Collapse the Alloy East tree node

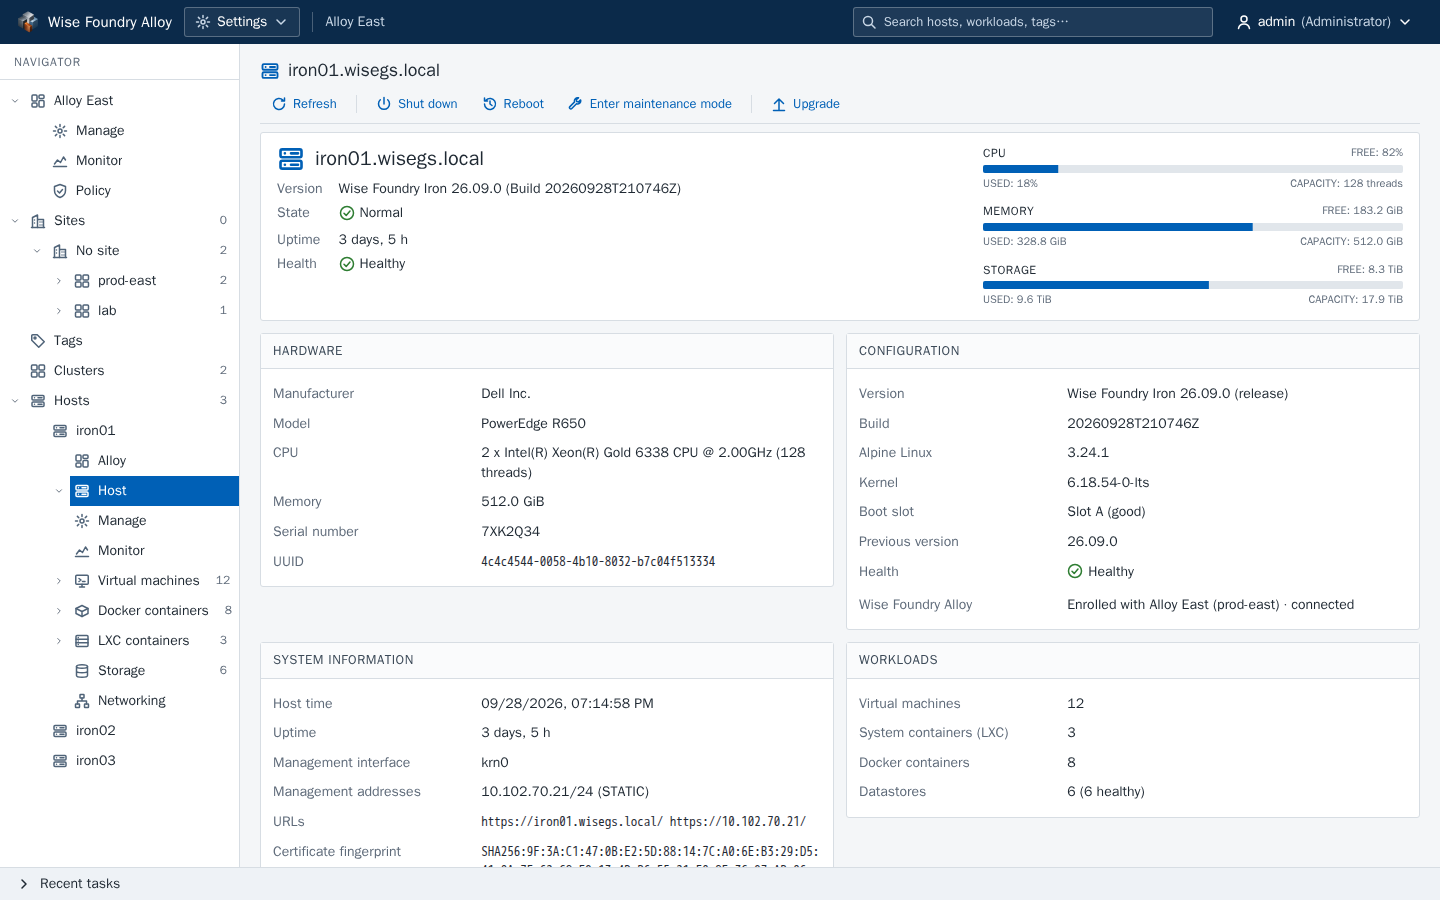[15, 101]
